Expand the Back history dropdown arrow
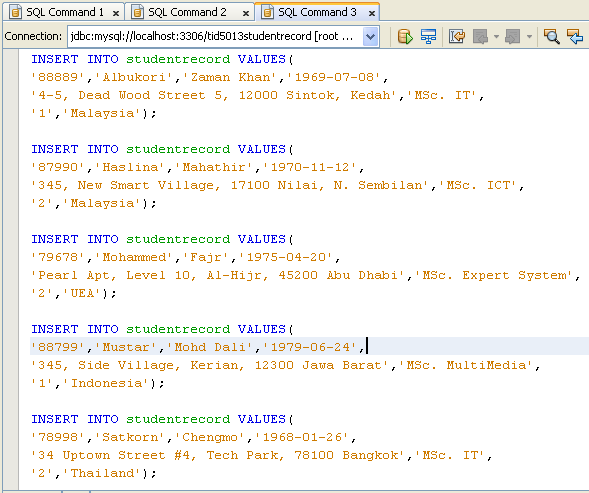 coord(496,36)
